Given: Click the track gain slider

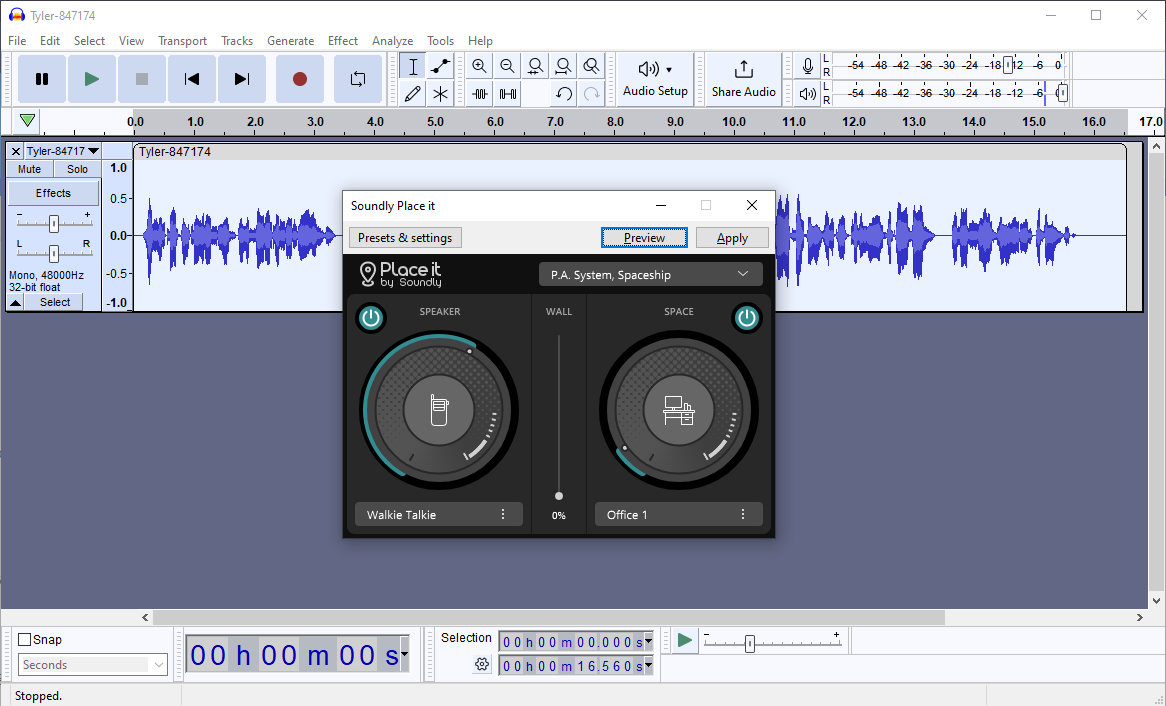Looking at the screenshot, I should (x=54, y=223).
